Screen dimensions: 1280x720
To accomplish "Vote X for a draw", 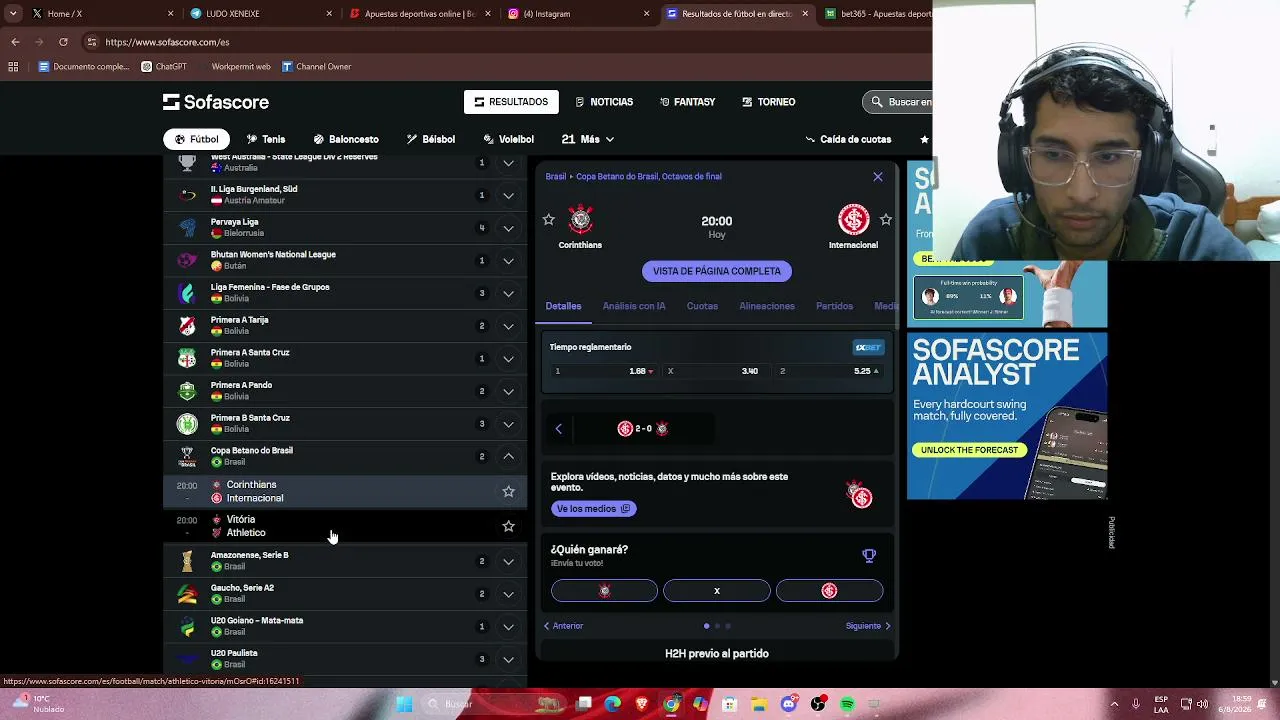I will click(x=717, y=591).
